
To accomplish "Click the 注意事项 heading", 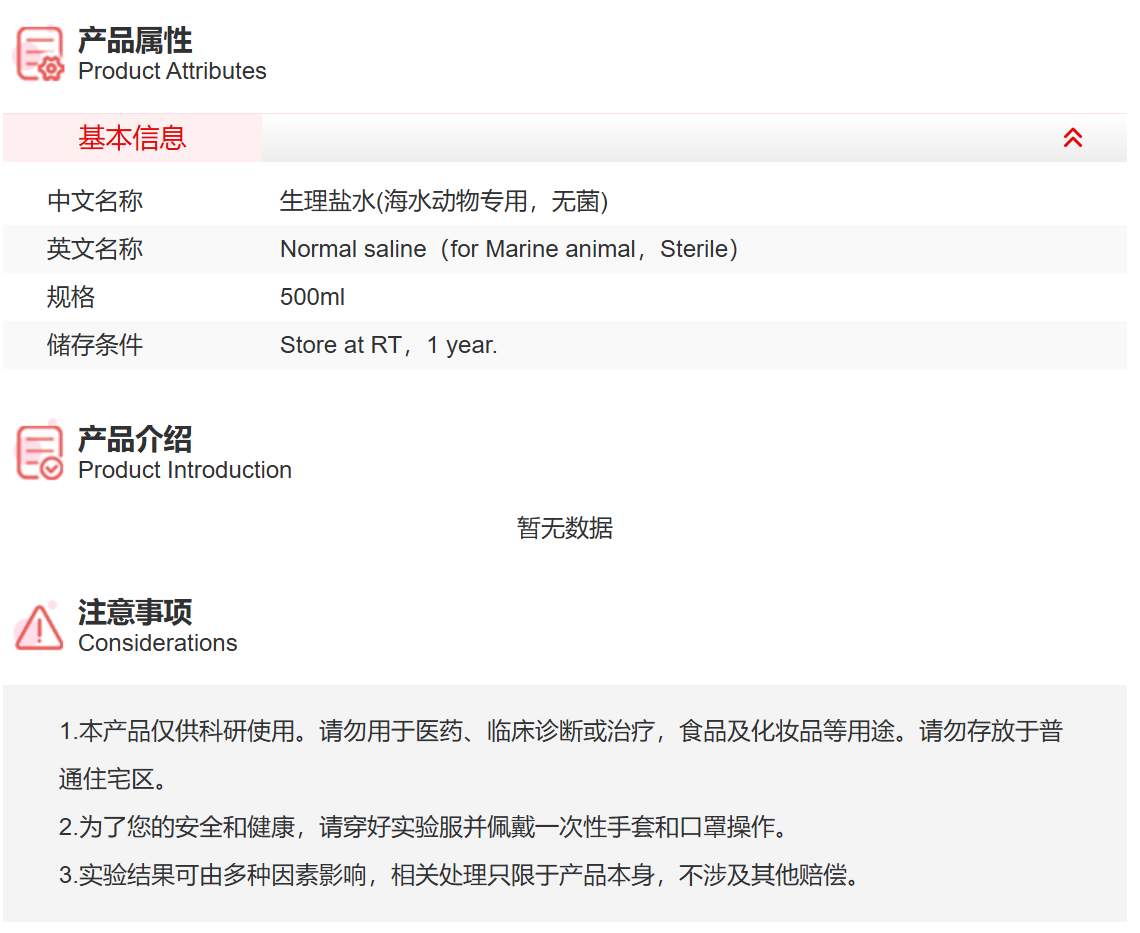I will pyautogui.click(x=135, y=612).
